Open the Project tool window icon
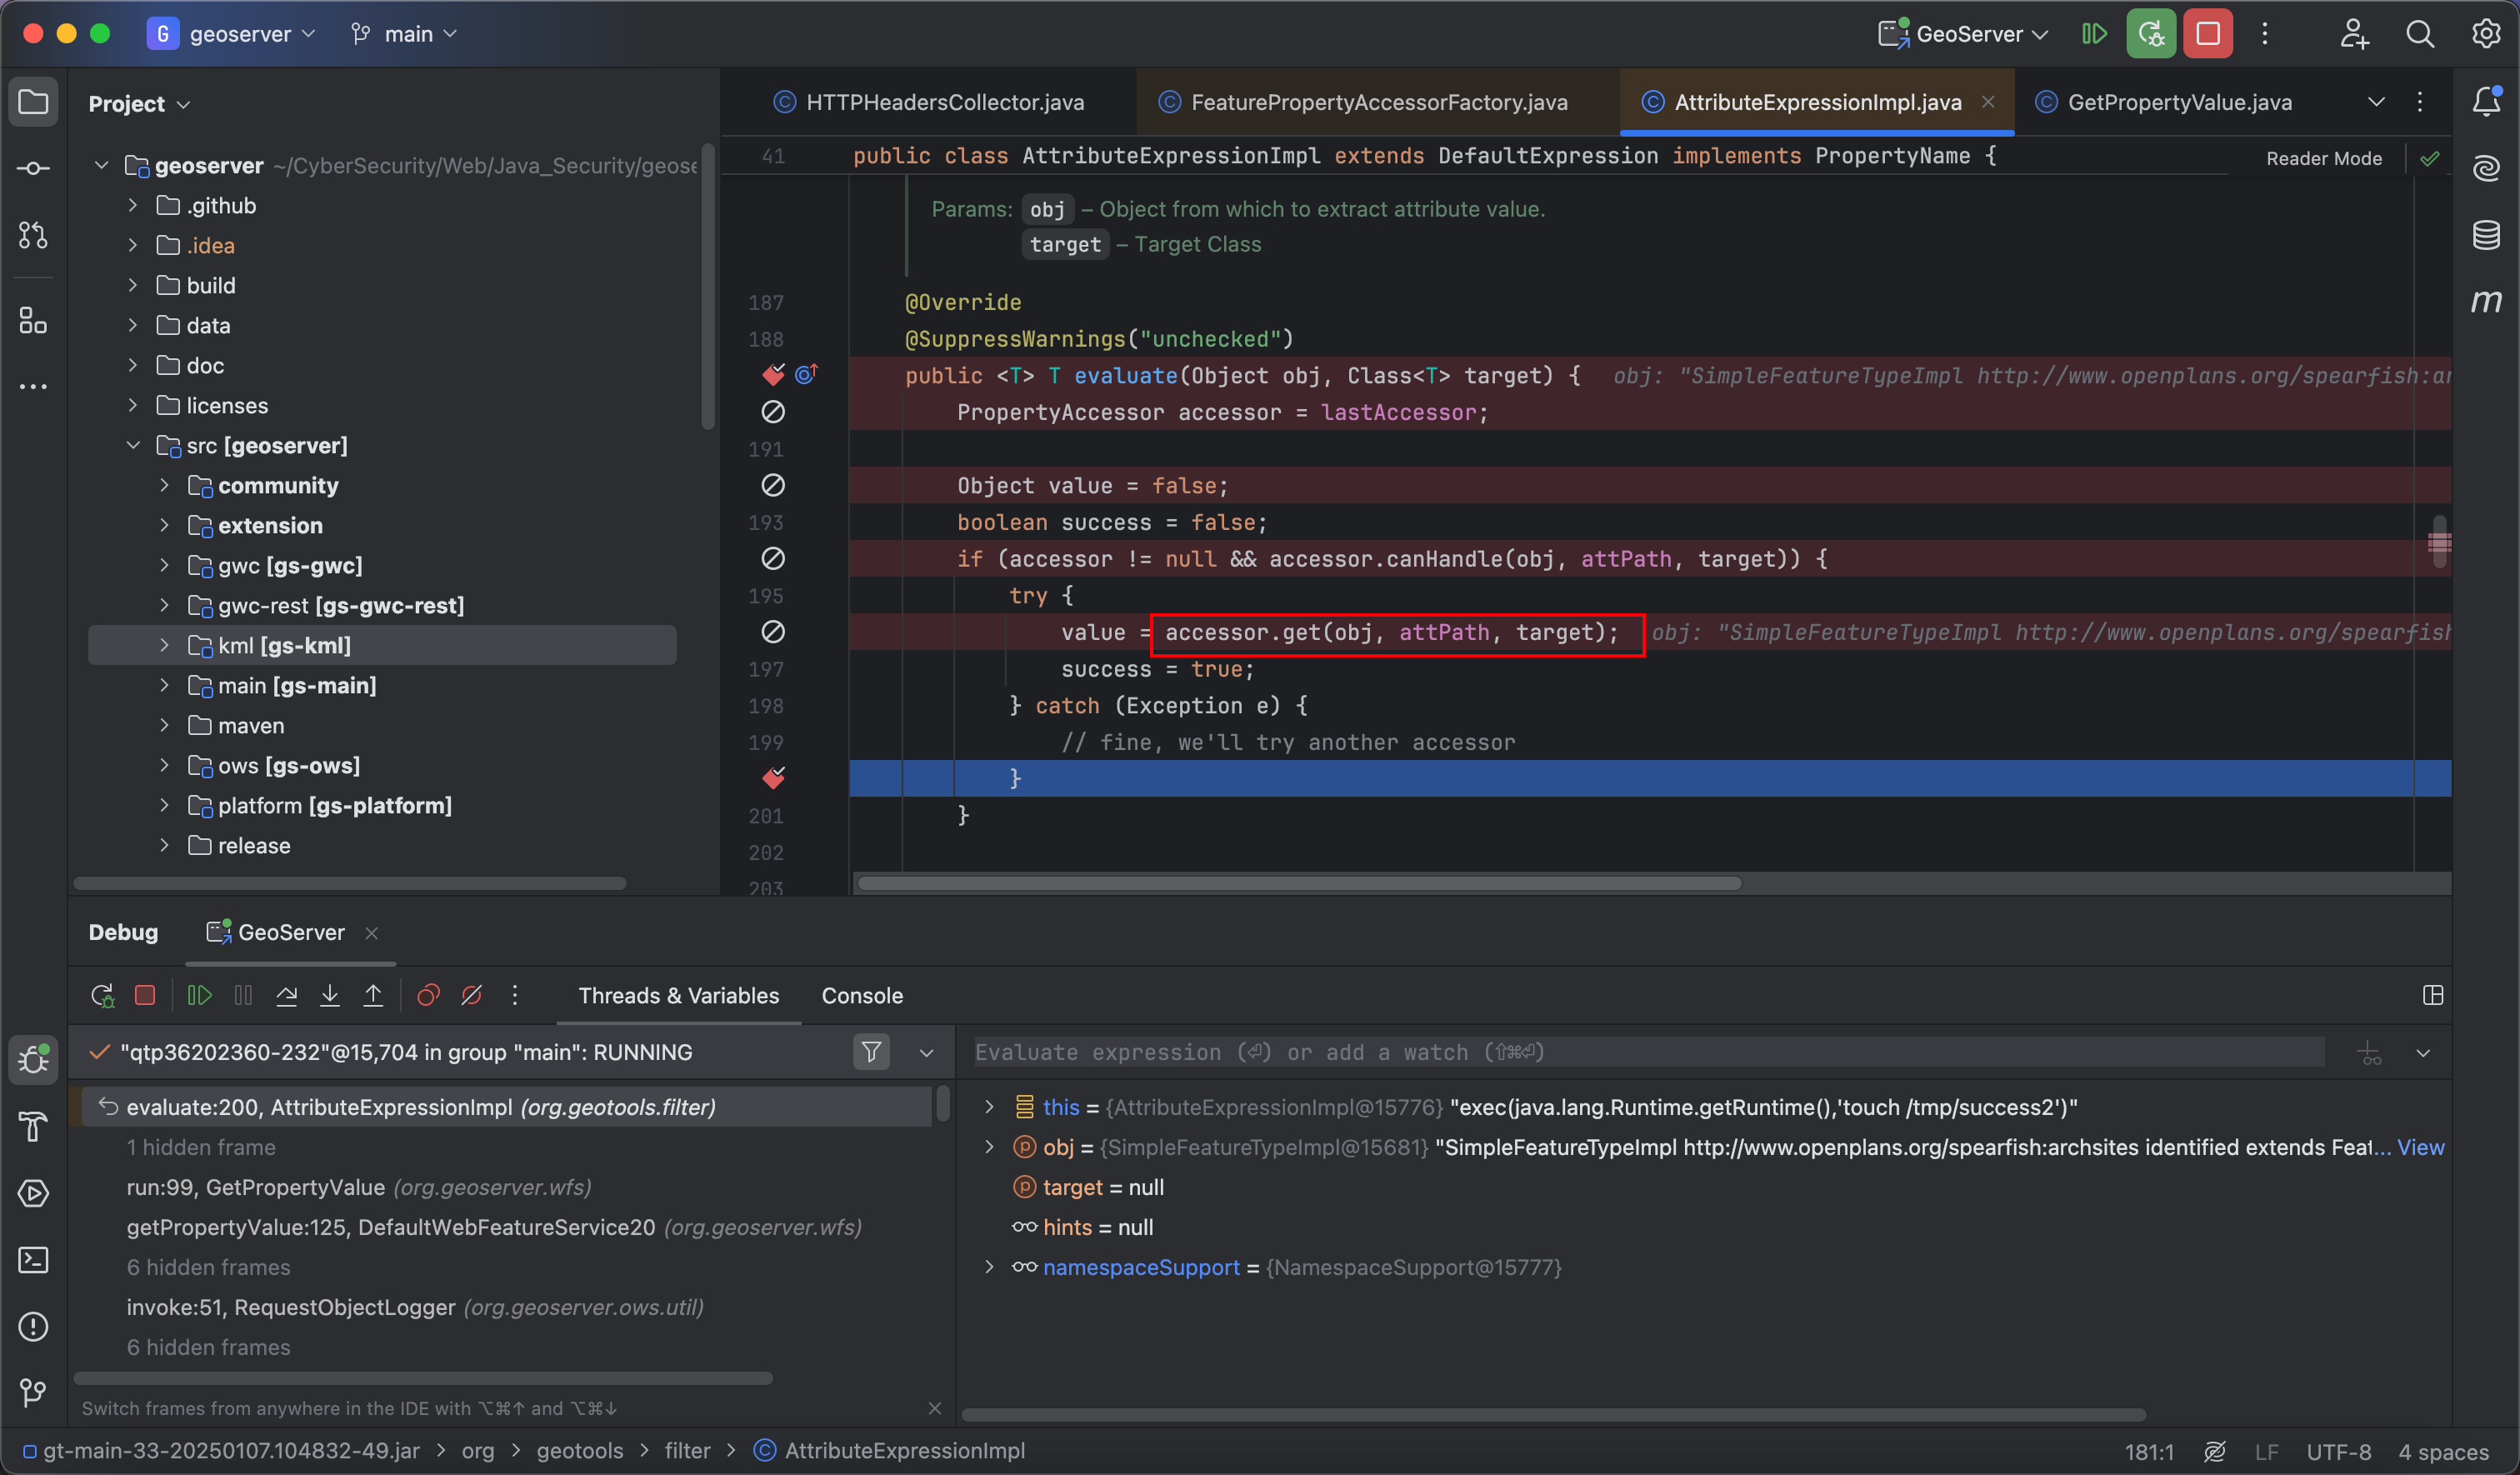The image size is (2520, 1475). (33, 102)
